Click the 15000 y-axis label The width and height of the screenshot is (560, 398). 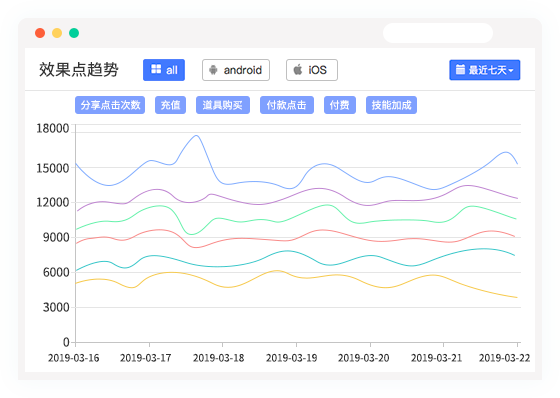[53, 168]
